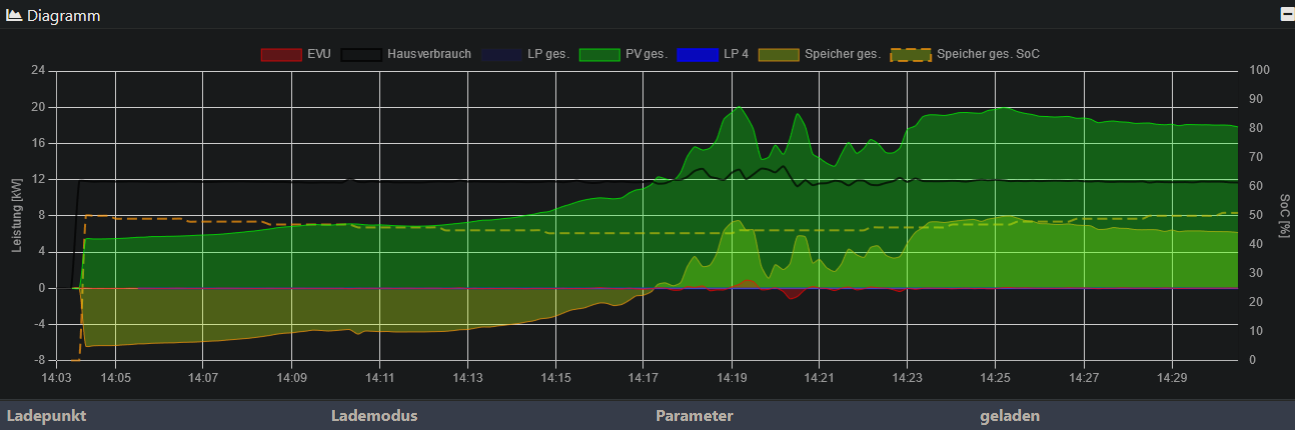This screenshot has width=1295, height=430.
Task: Click the 14:27 time axis tick
Action: pyautogui.click(x=1083, y=379)
